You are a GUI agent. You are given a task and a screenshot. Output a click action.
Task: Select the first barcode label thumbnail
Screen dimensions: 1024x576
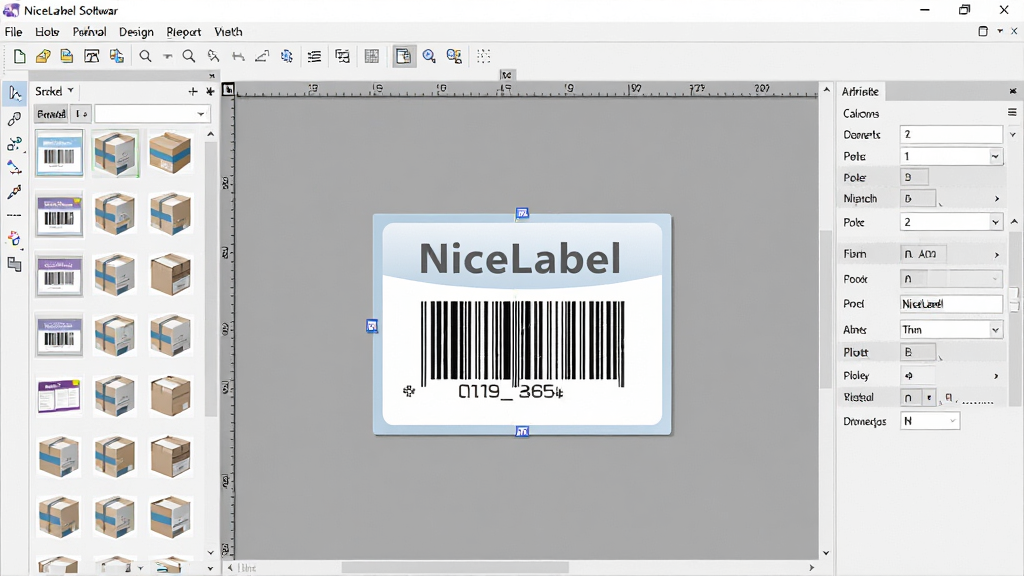click(59, 153)
